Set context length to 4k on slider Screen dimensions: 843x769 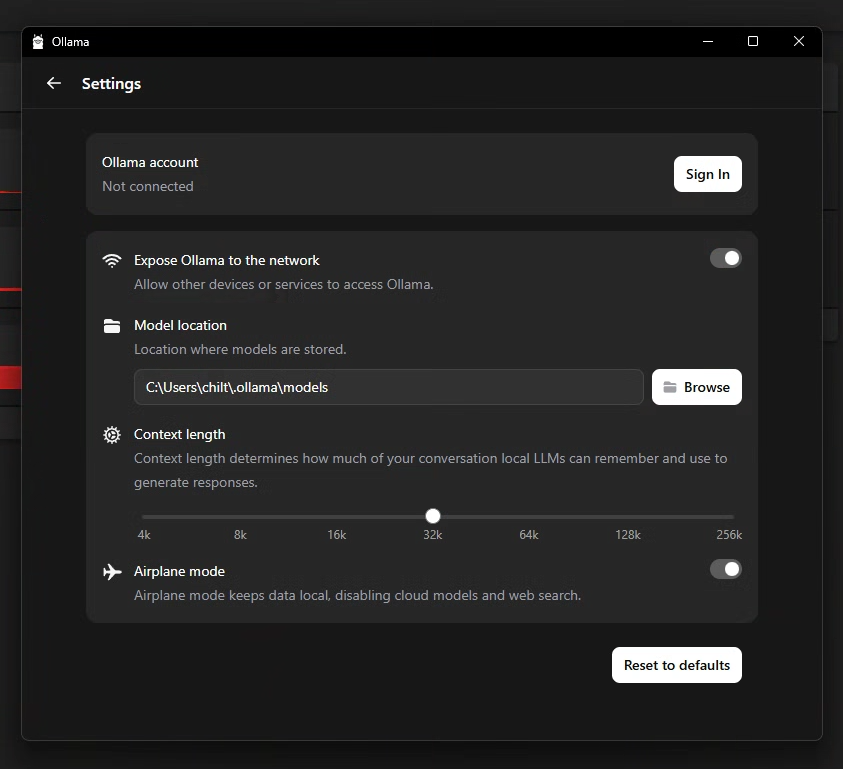pos(144,517)
